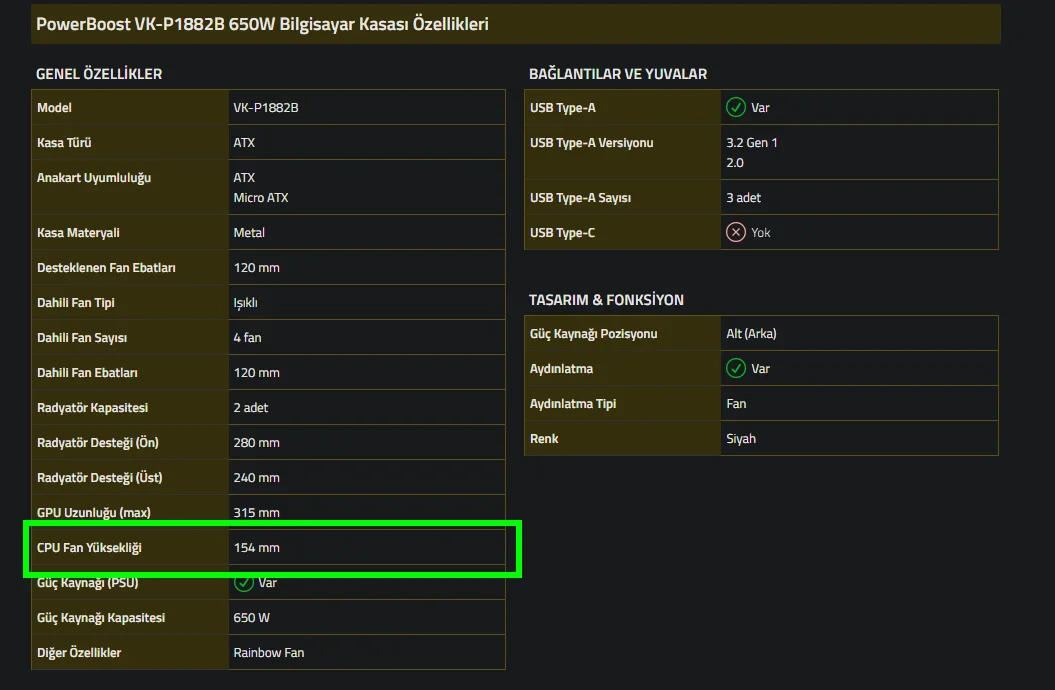The width and height of the screenshot is (1055, 690).
Task: Click the Rainbow Fan value
Action: [268, 652]
